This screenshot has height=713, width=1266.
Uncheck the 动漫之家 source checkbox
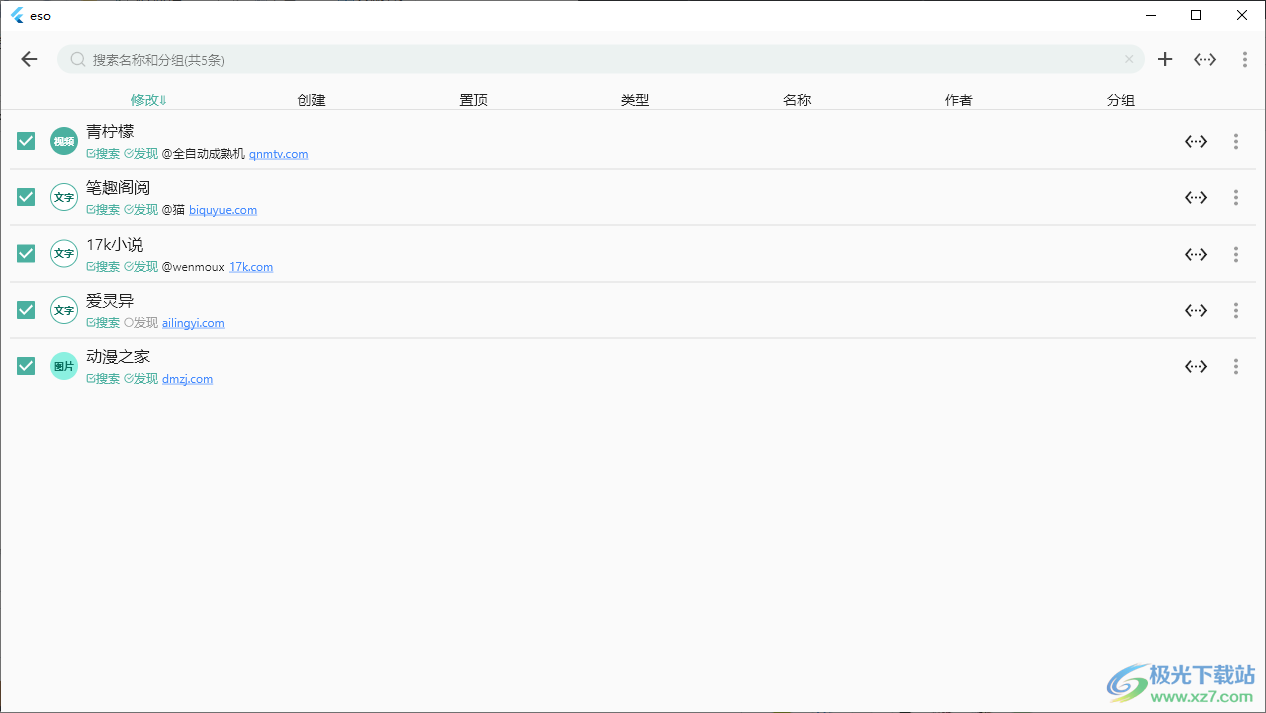tap(26, 366)
